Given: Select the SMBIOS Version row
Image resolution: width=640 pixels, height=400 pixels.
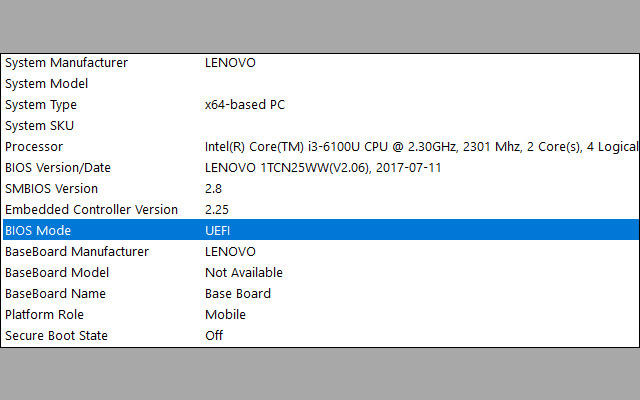Looking at the screenshot, I should pos(321,189).
